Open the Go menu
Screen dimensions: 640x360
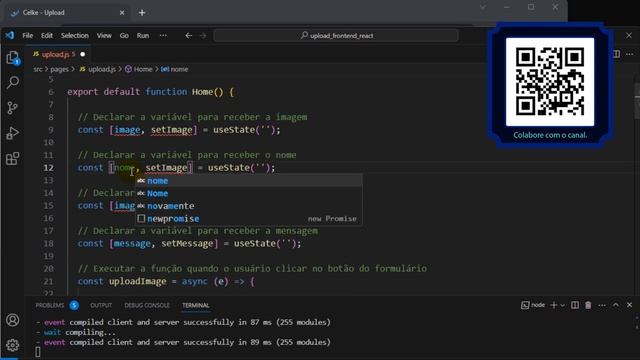point(124,36)
